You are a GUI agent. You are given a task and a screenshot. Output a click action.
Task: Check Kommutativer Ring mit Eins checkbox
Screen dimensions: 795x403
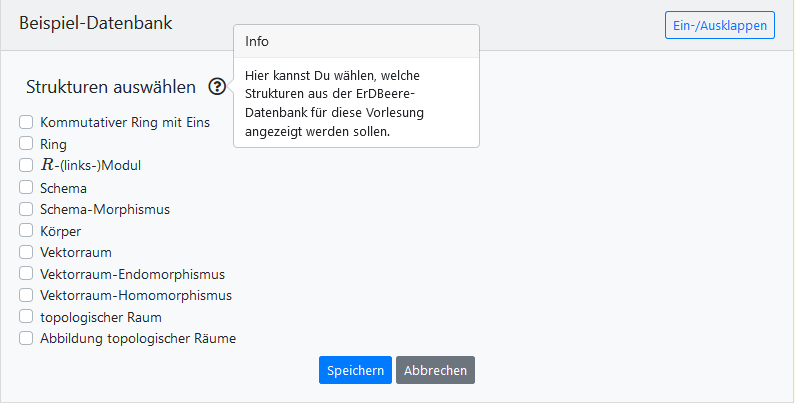click(26, 122)
